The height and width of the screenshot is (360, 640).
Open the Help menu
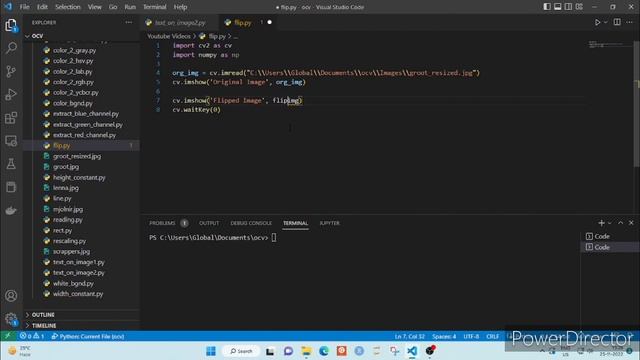(180, 7)
